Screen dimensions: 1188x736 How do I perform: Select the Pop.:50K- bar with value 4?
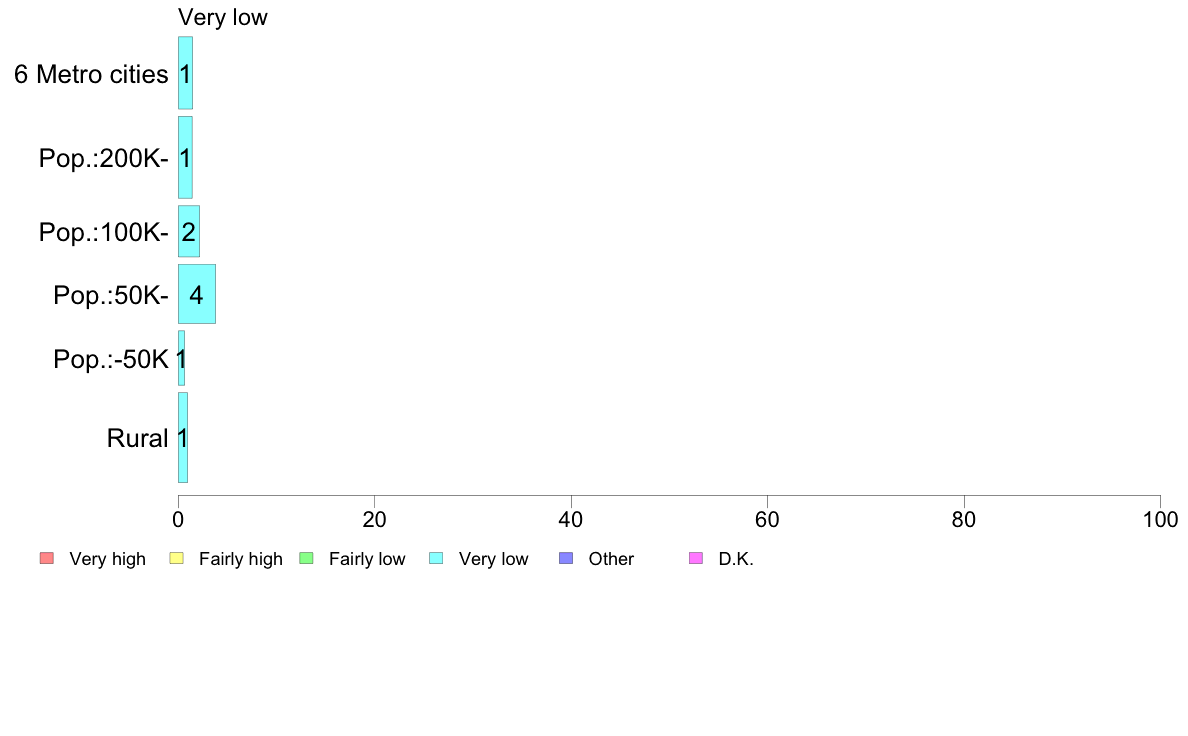[x=197, y=294]
